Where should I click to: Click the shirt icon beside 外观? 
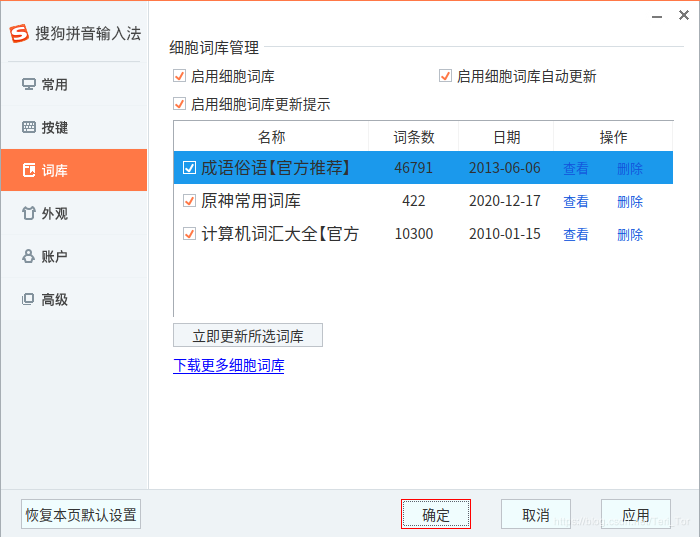click(29, 213)
